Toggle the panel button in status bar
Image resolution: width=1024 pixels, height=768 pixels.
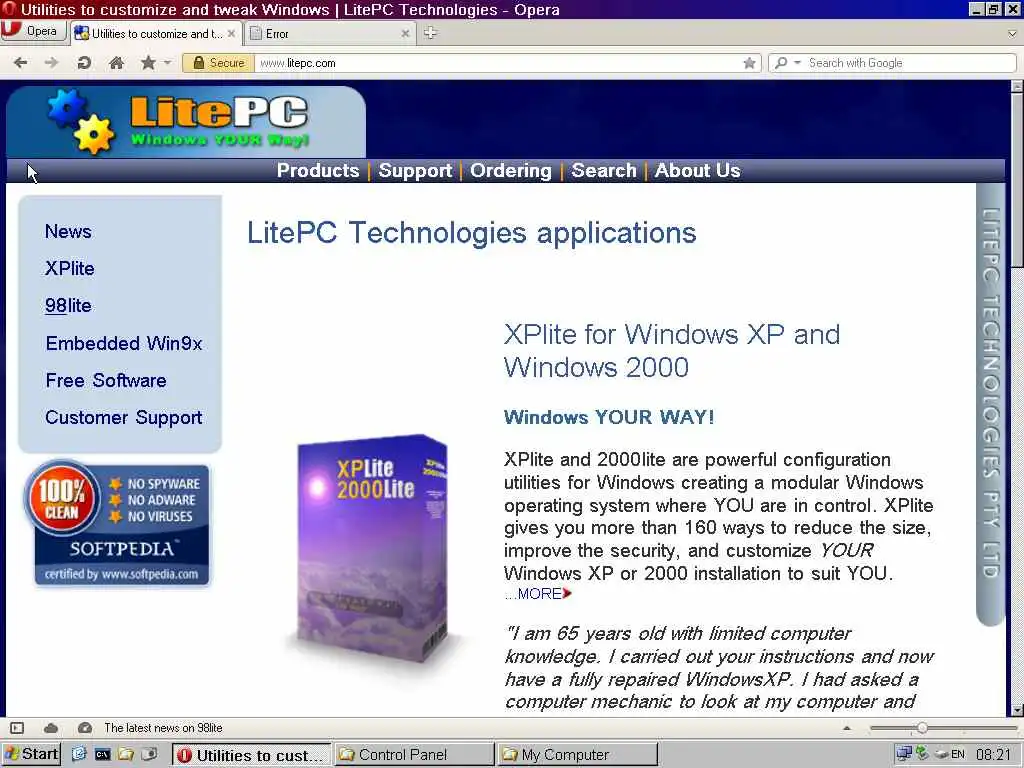pos(17,728)
